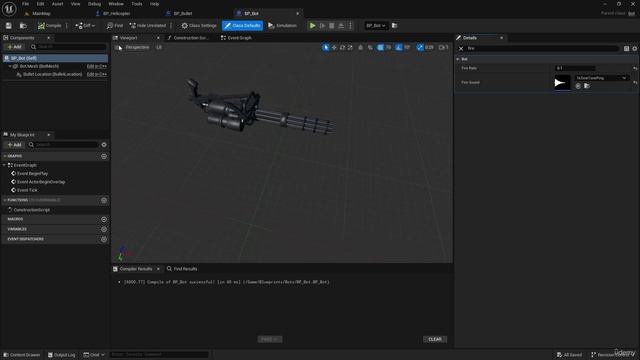640x360 pixels.
Task: Add new graph plus icon
Action: (x=104, y=156)
